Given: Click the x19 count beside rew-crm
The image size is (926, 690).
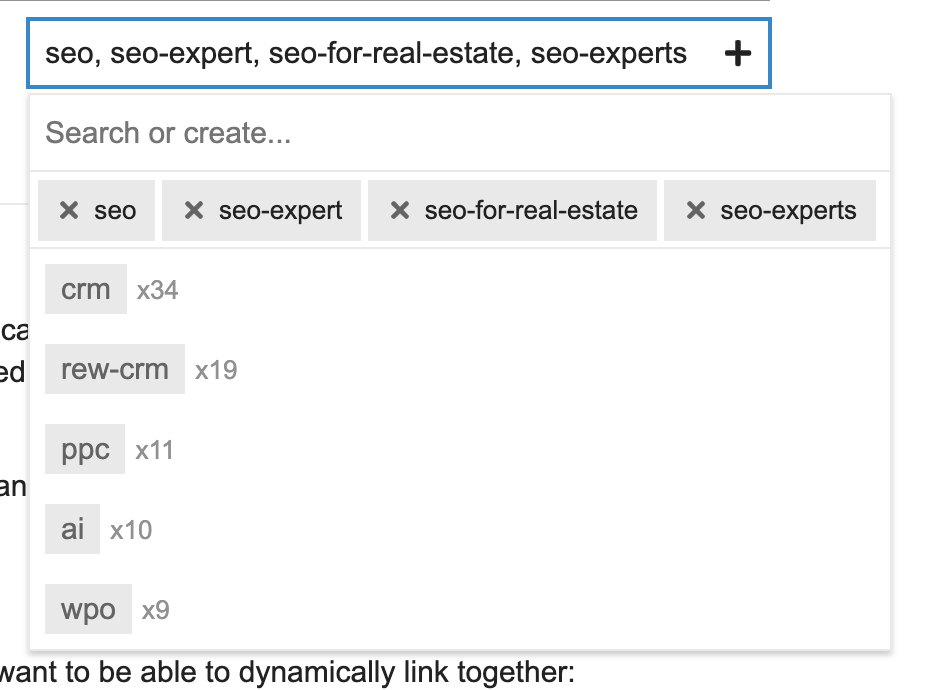Looking at the screenshot, I should click(x=216, y=371).
